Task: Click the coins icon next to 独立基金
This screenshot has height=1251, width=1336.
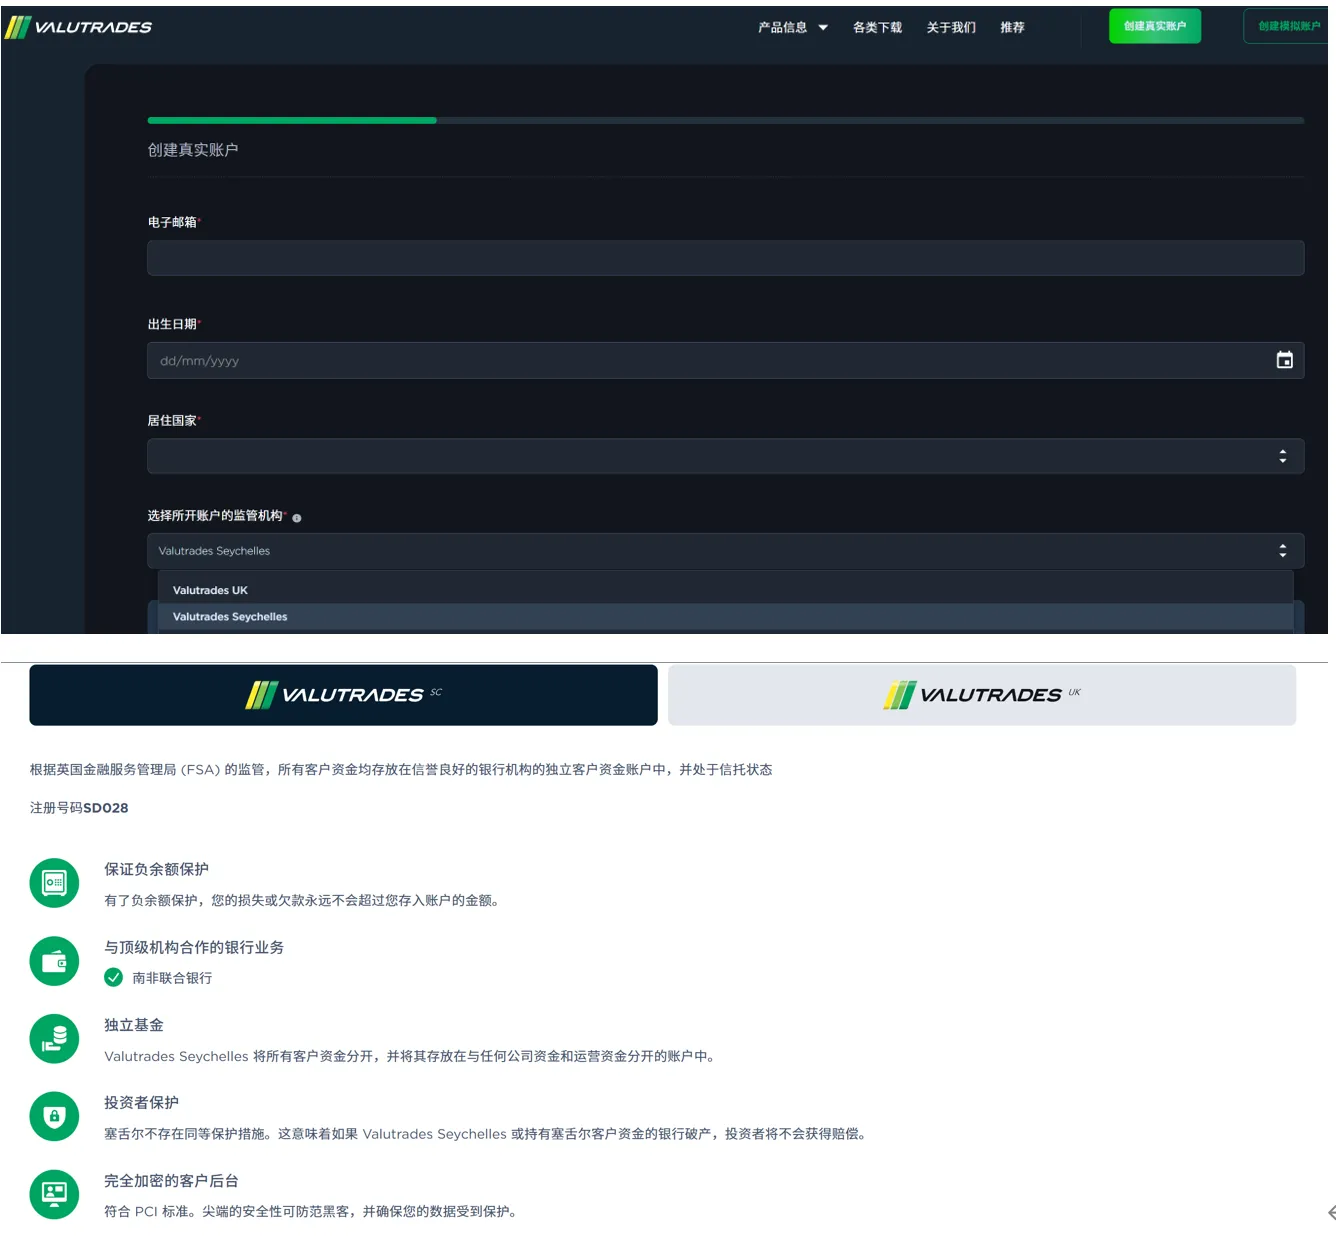Action: [x=54, y=1039]
